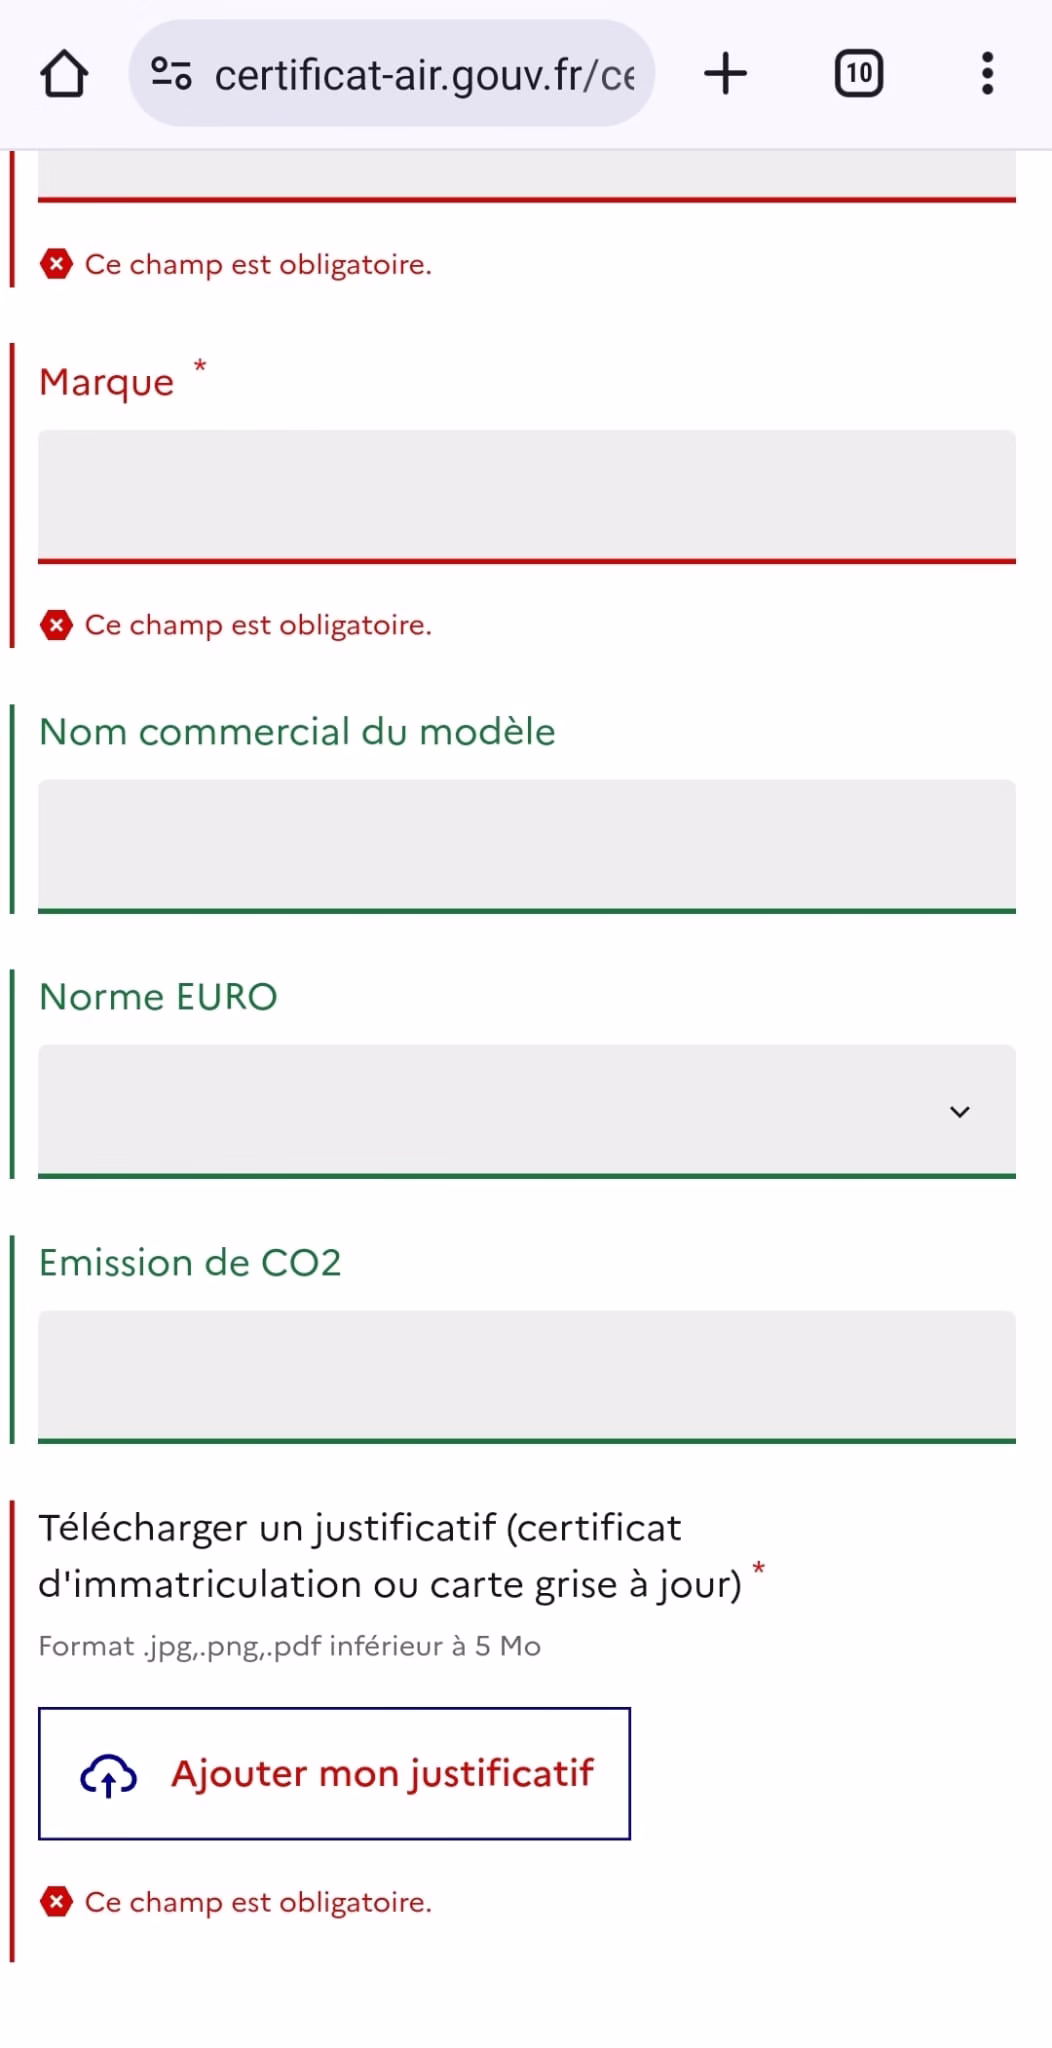1052x2048 pixels.
Task: Click the Marque field label
Action: pos(107,382)
